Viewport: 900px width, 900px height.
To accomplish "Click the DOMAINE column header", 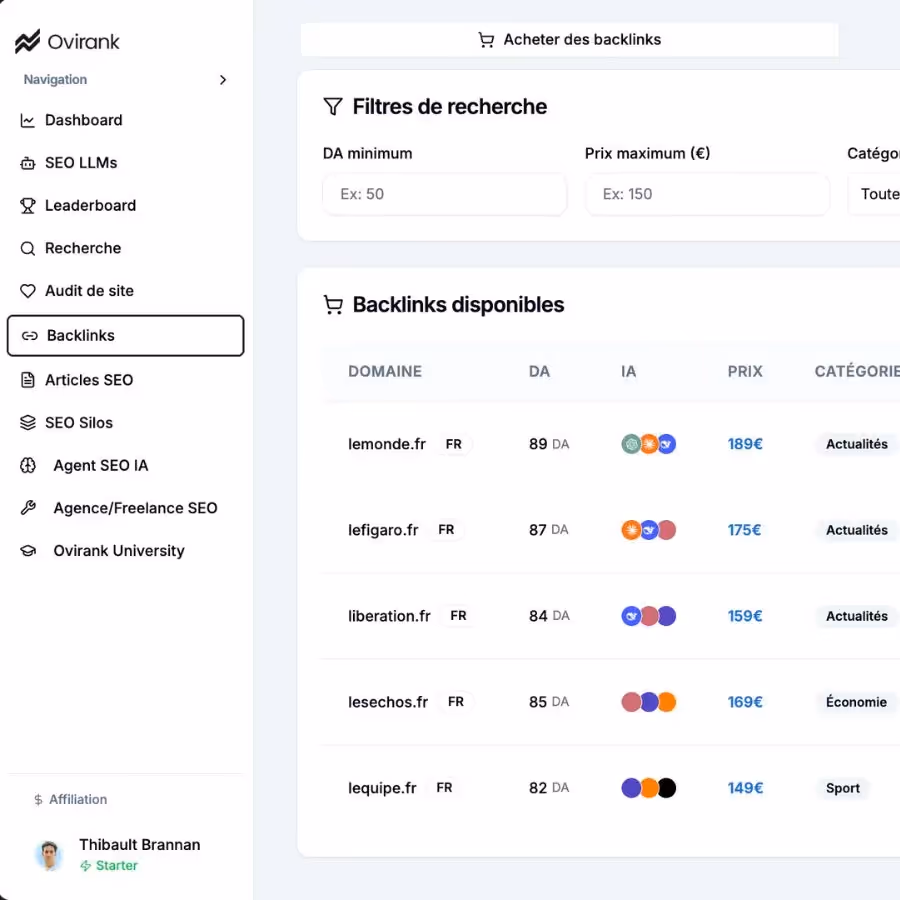I will pyautogui.click(x=385, y=371).
